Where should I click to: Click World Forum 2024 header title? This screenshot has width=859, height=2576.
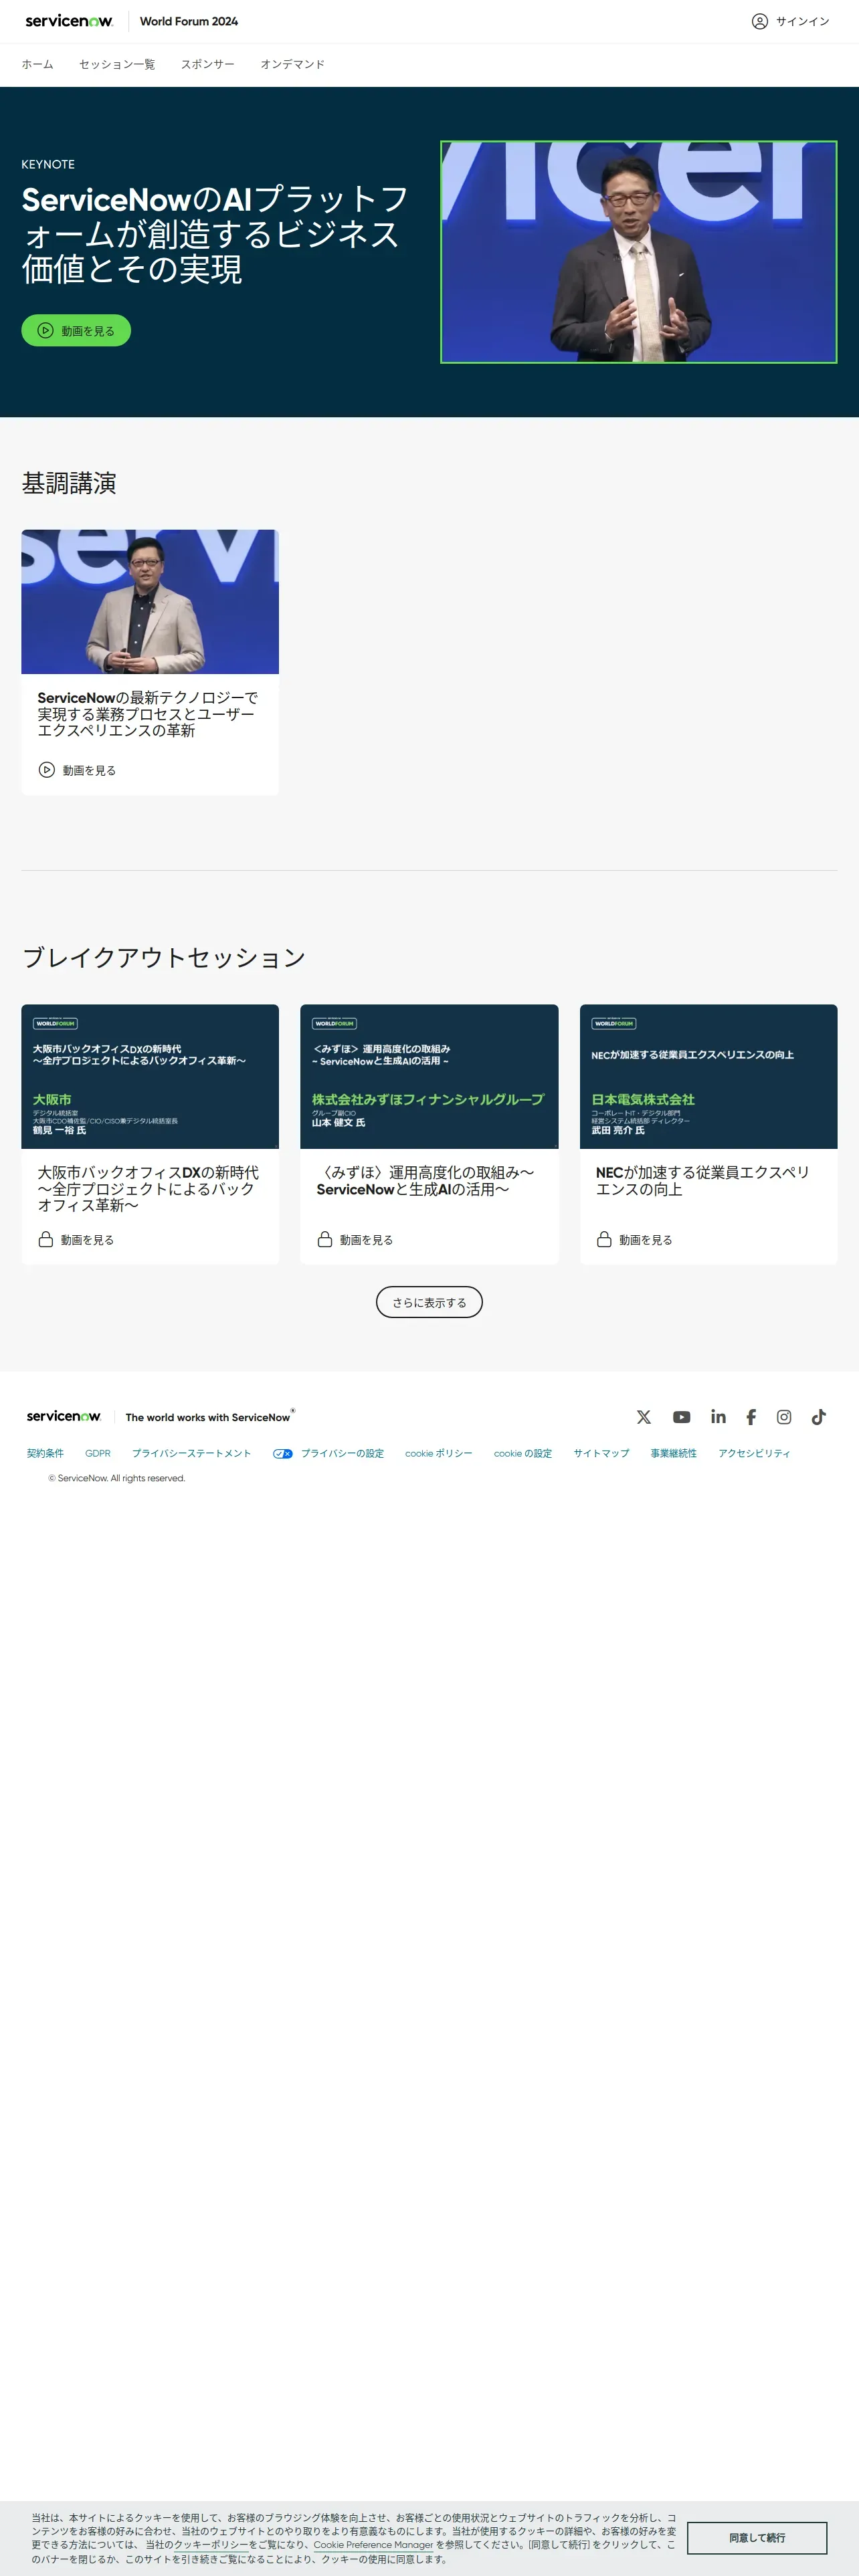click(x=189, y=21)
